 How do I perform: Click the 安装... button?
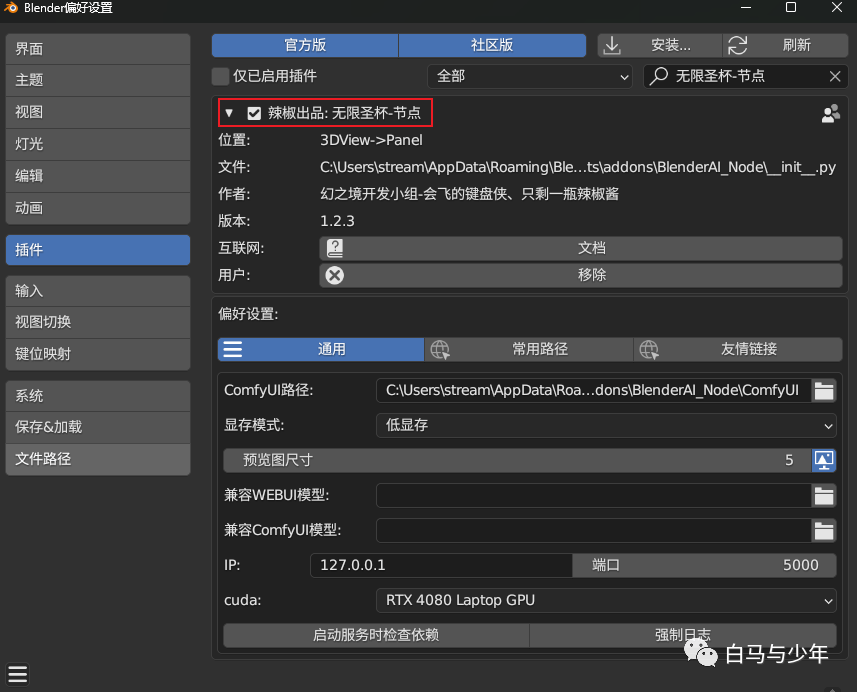(660, 45)
